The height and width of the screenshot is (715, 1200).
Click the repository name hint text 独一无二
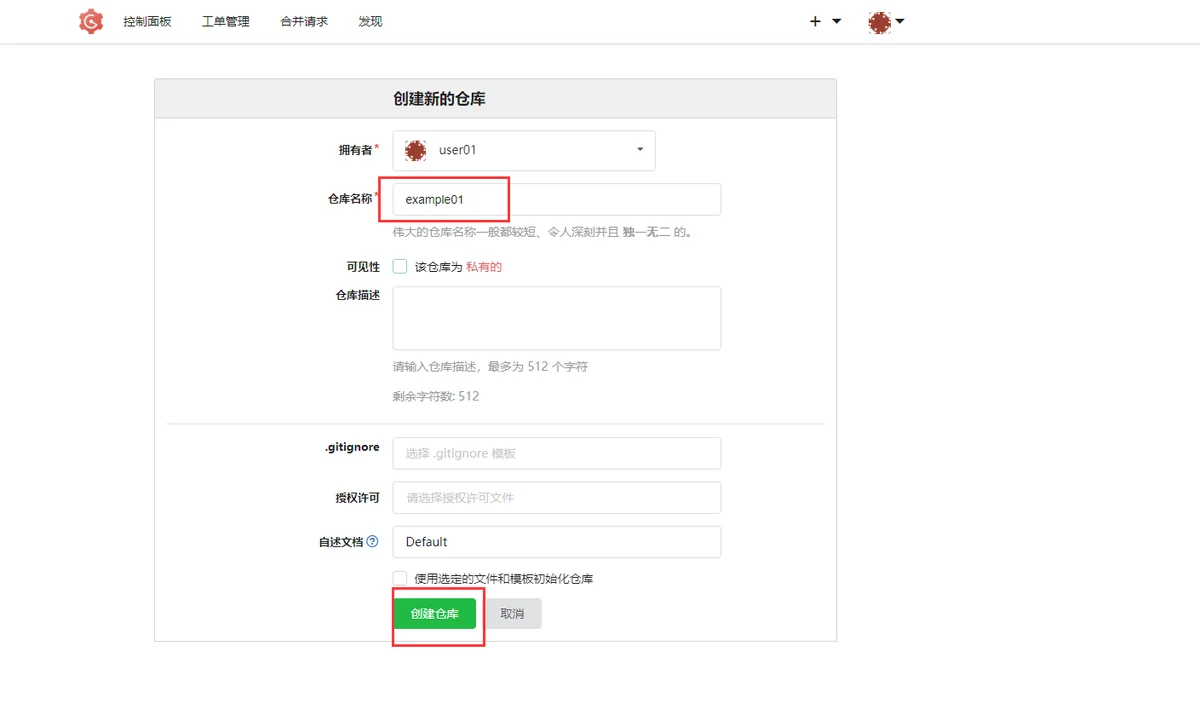[647, 232]
